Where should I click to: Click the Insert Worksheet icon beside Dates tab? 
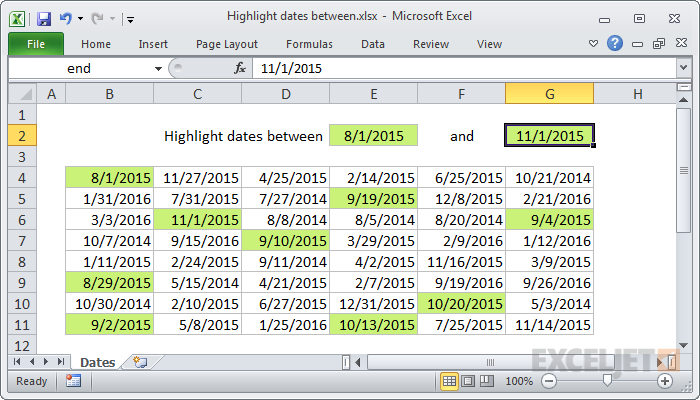pyautogui.click(x=140, y=362)
